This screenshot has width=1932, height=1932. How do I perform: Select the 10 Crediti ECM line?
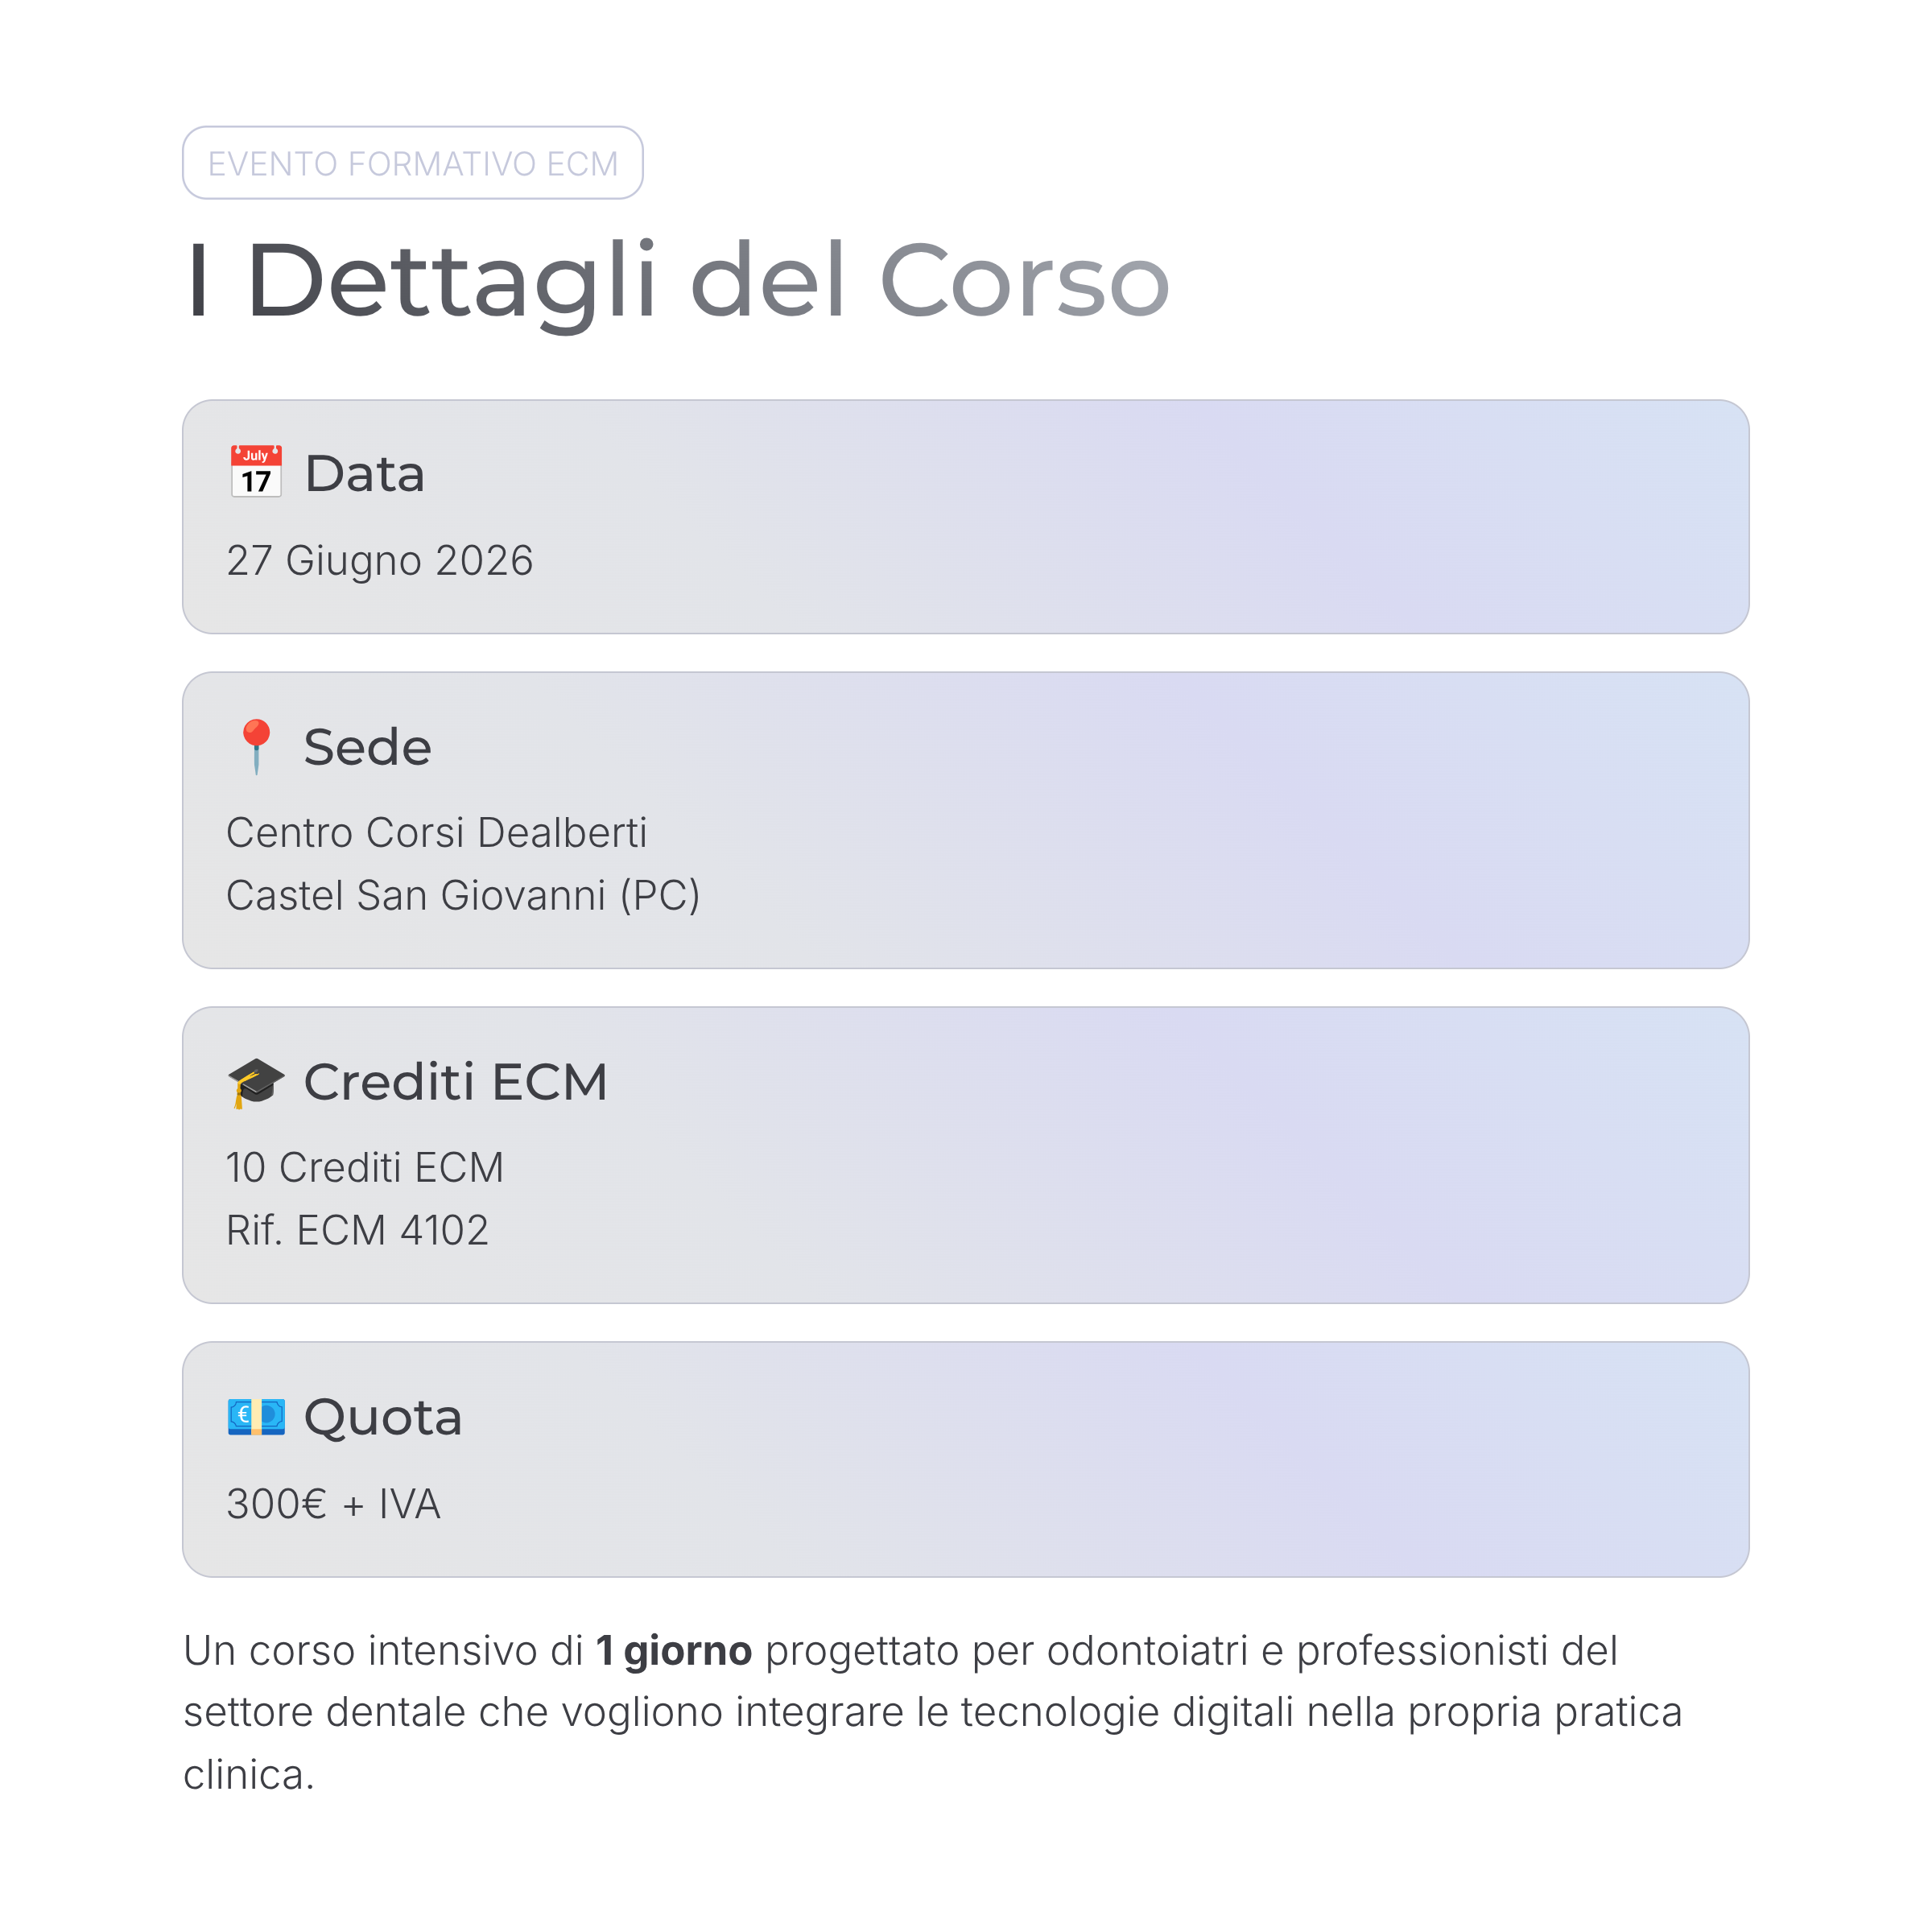pos(365,1168)
